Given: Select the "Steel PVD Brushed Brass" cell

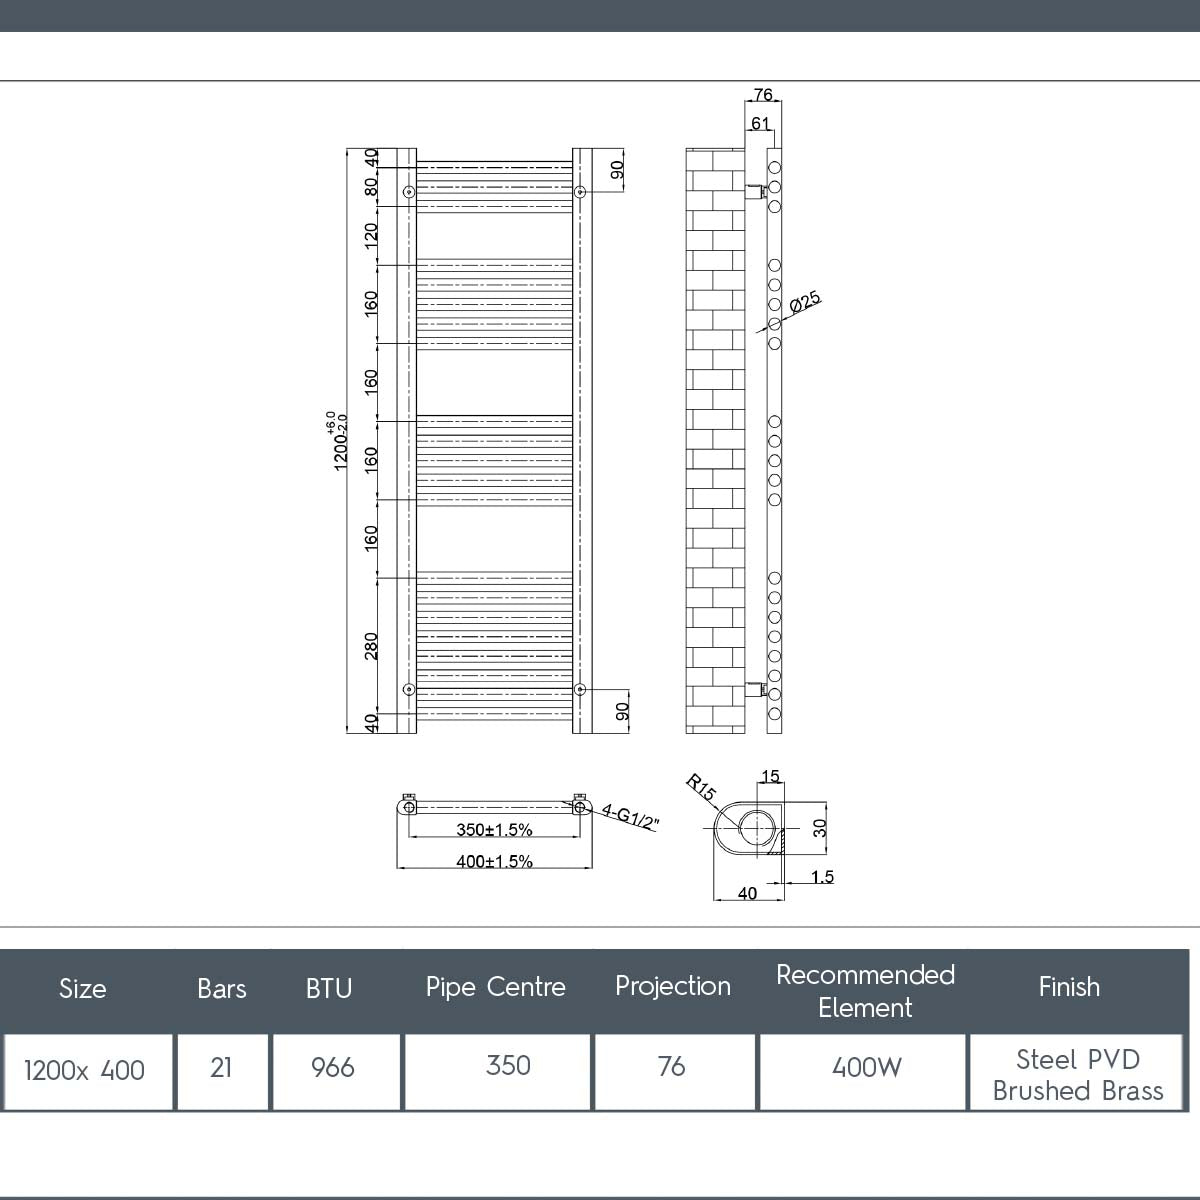Looking at the screenshot, I should pyautogui.click(x=1078, y=1074).
